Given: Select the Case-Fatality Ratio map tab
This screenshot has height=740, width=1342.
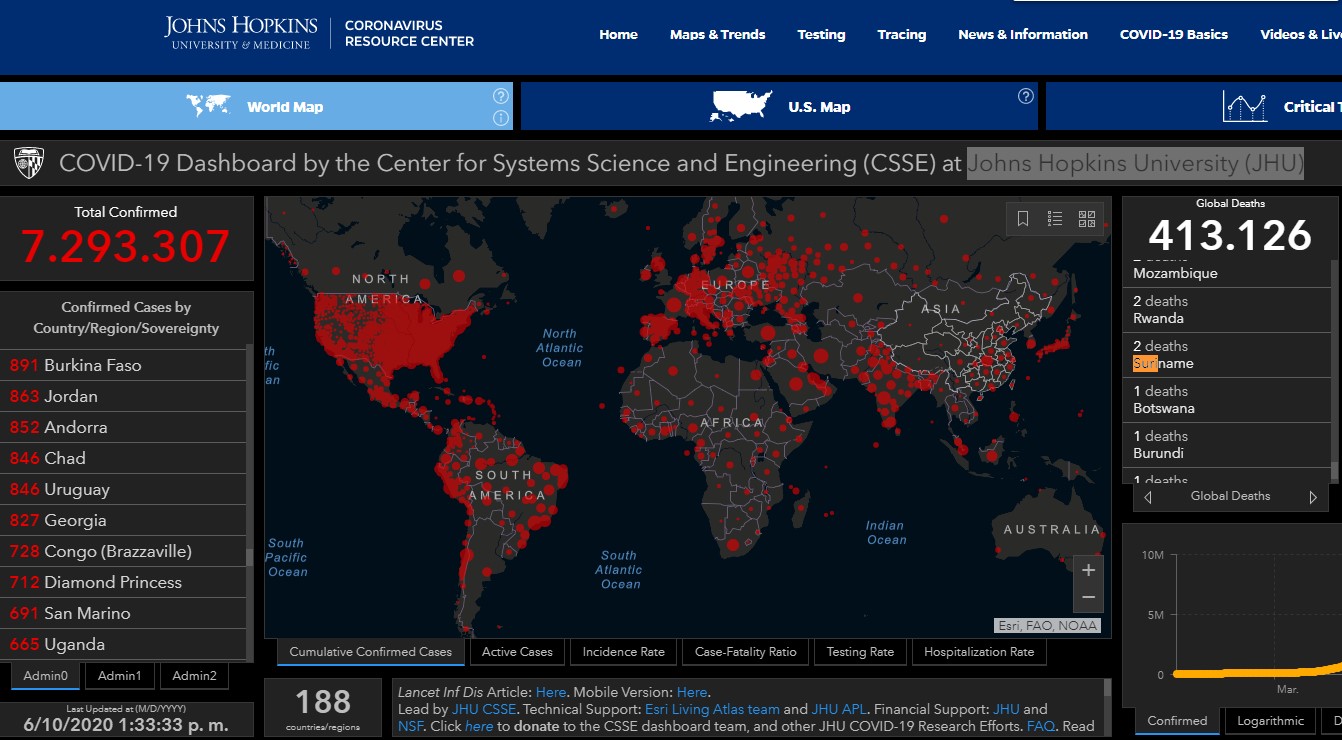Looking at the screenshot, I should tap(746, 652).
